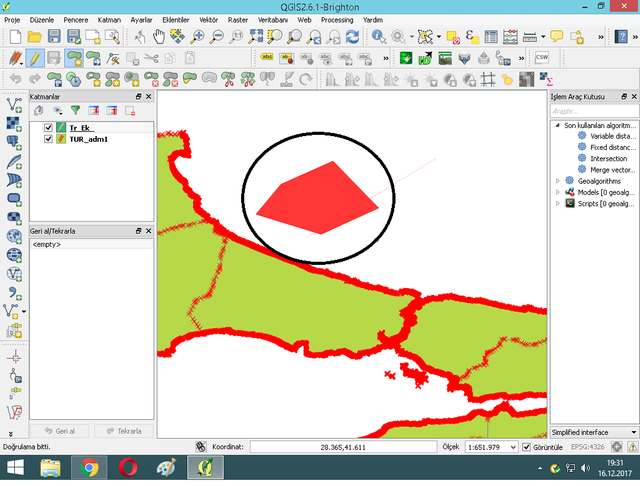Open the field calculator abacus icon

[x=510, y=37]
